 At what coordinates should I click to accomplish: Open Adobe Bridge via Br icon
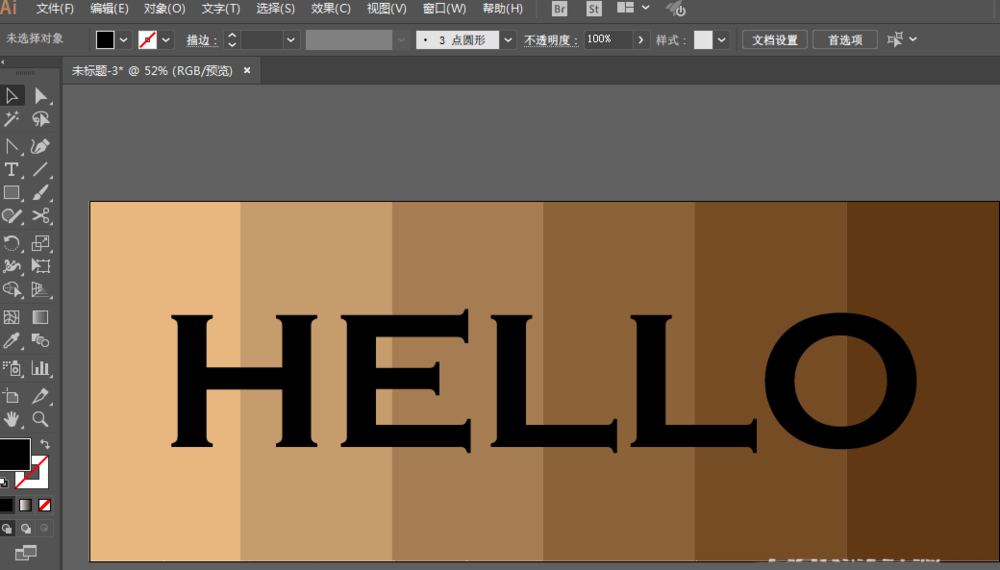click(559, 9)
